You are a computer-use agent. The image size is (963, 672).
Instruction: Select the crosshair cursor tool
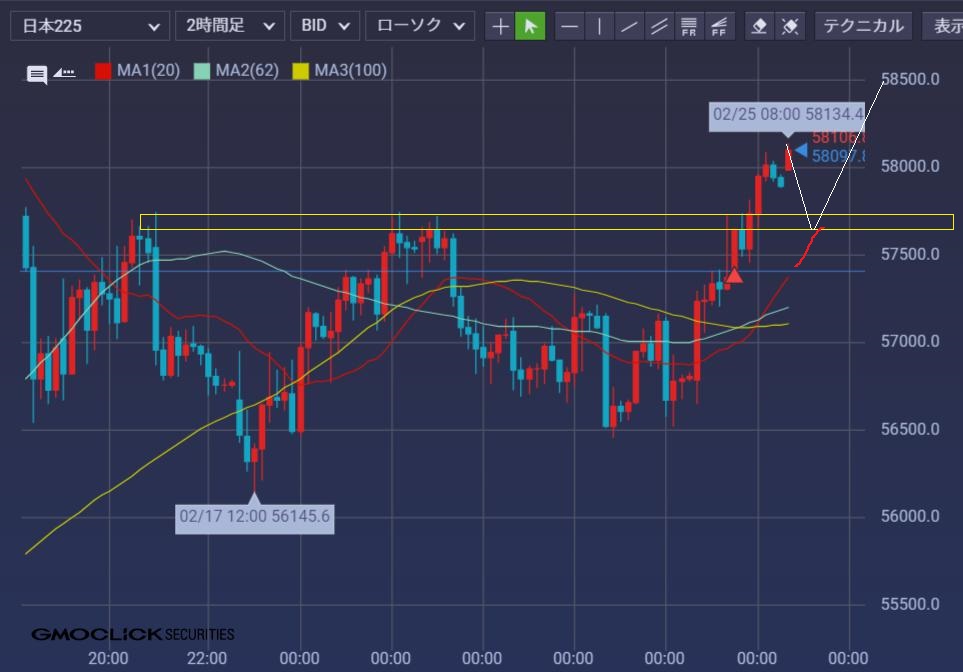pos(500,26)
